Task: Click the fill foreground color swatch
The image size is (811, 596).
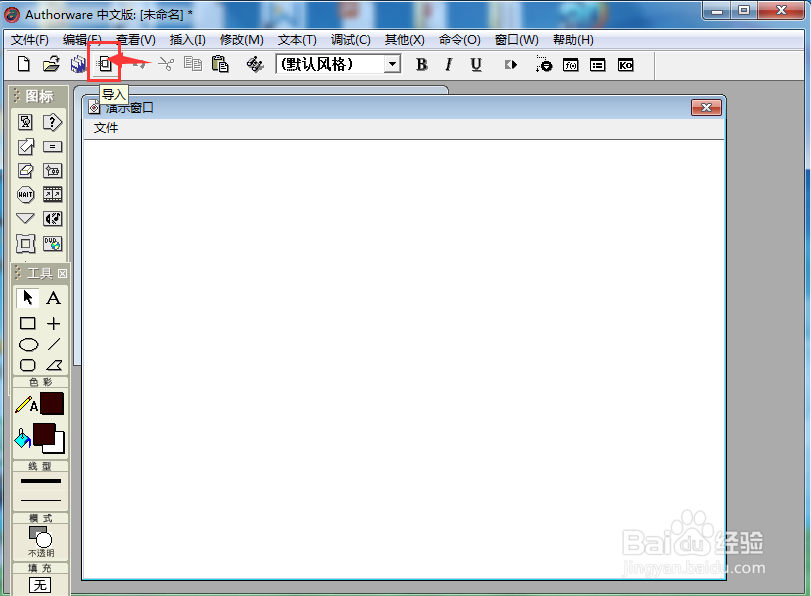Action: coord(44,434)
